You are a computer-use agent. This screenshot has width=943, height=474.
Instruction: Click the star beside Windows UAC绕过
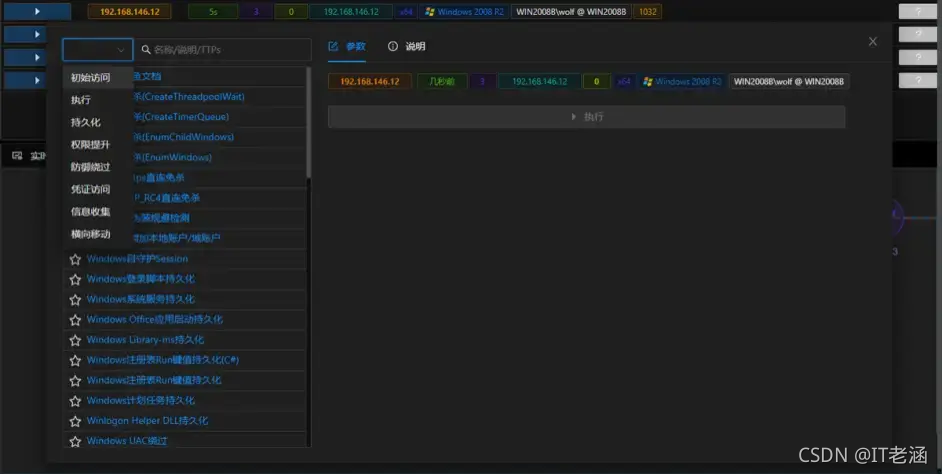point(75,442)
